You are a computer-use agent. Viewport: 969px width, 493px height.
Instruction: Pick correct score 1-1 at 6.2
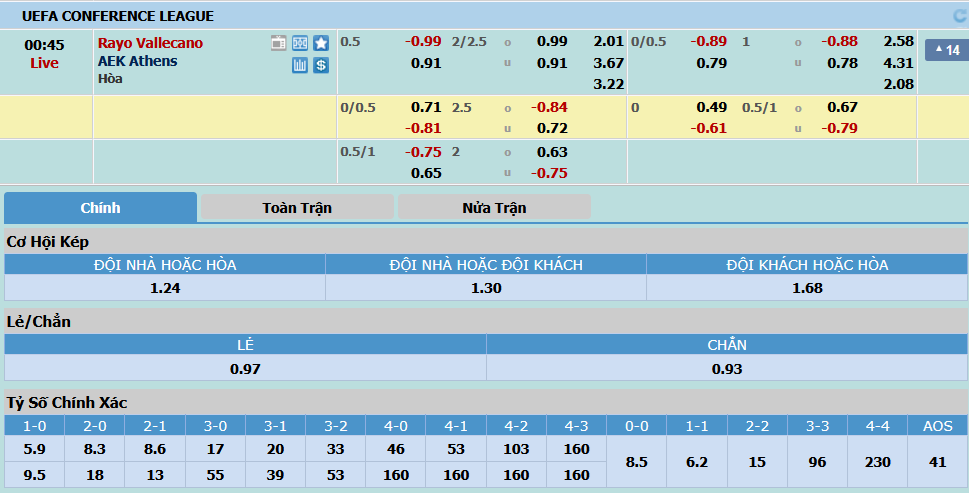tap(696, 462)
